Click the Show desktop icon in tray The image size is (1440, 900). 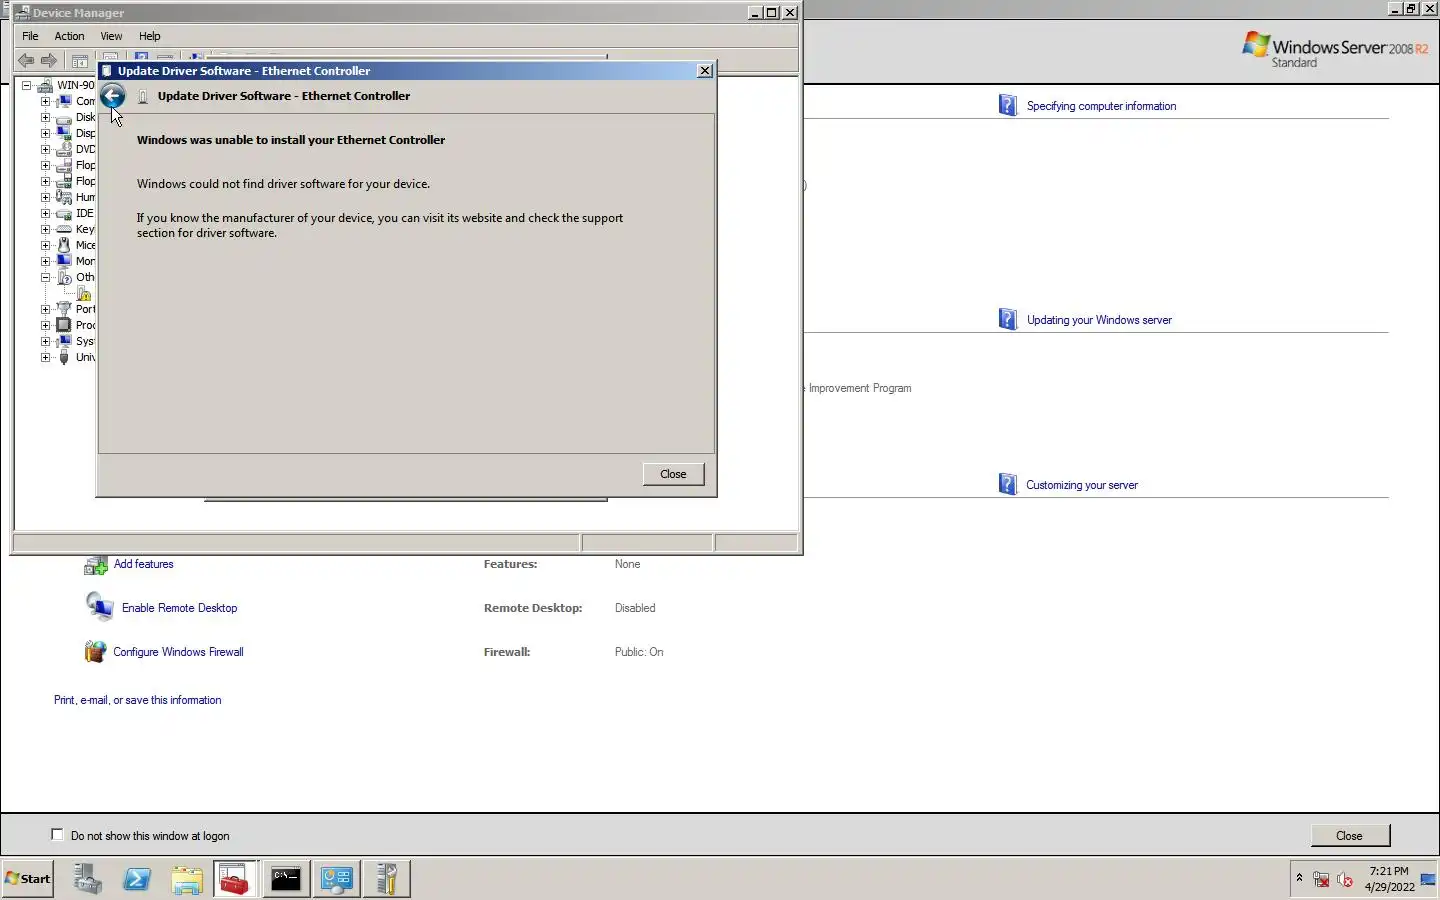point(1428,879)
